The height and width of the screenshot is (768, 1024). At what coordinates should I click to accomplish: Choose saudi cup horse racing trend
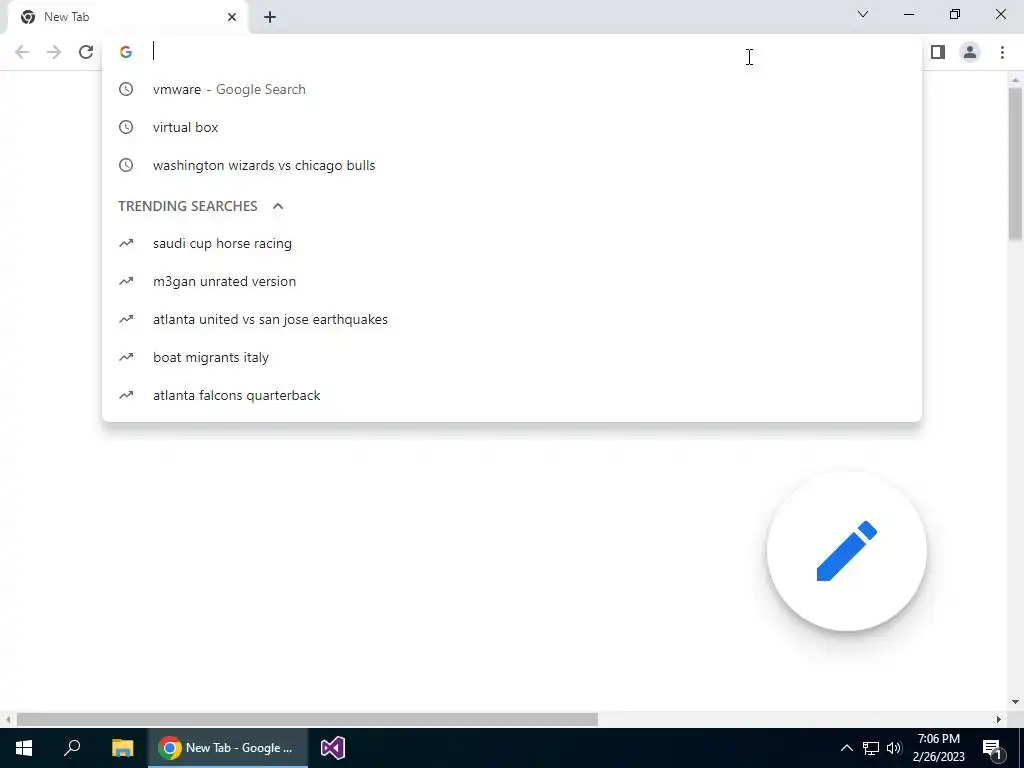[511, 243]
